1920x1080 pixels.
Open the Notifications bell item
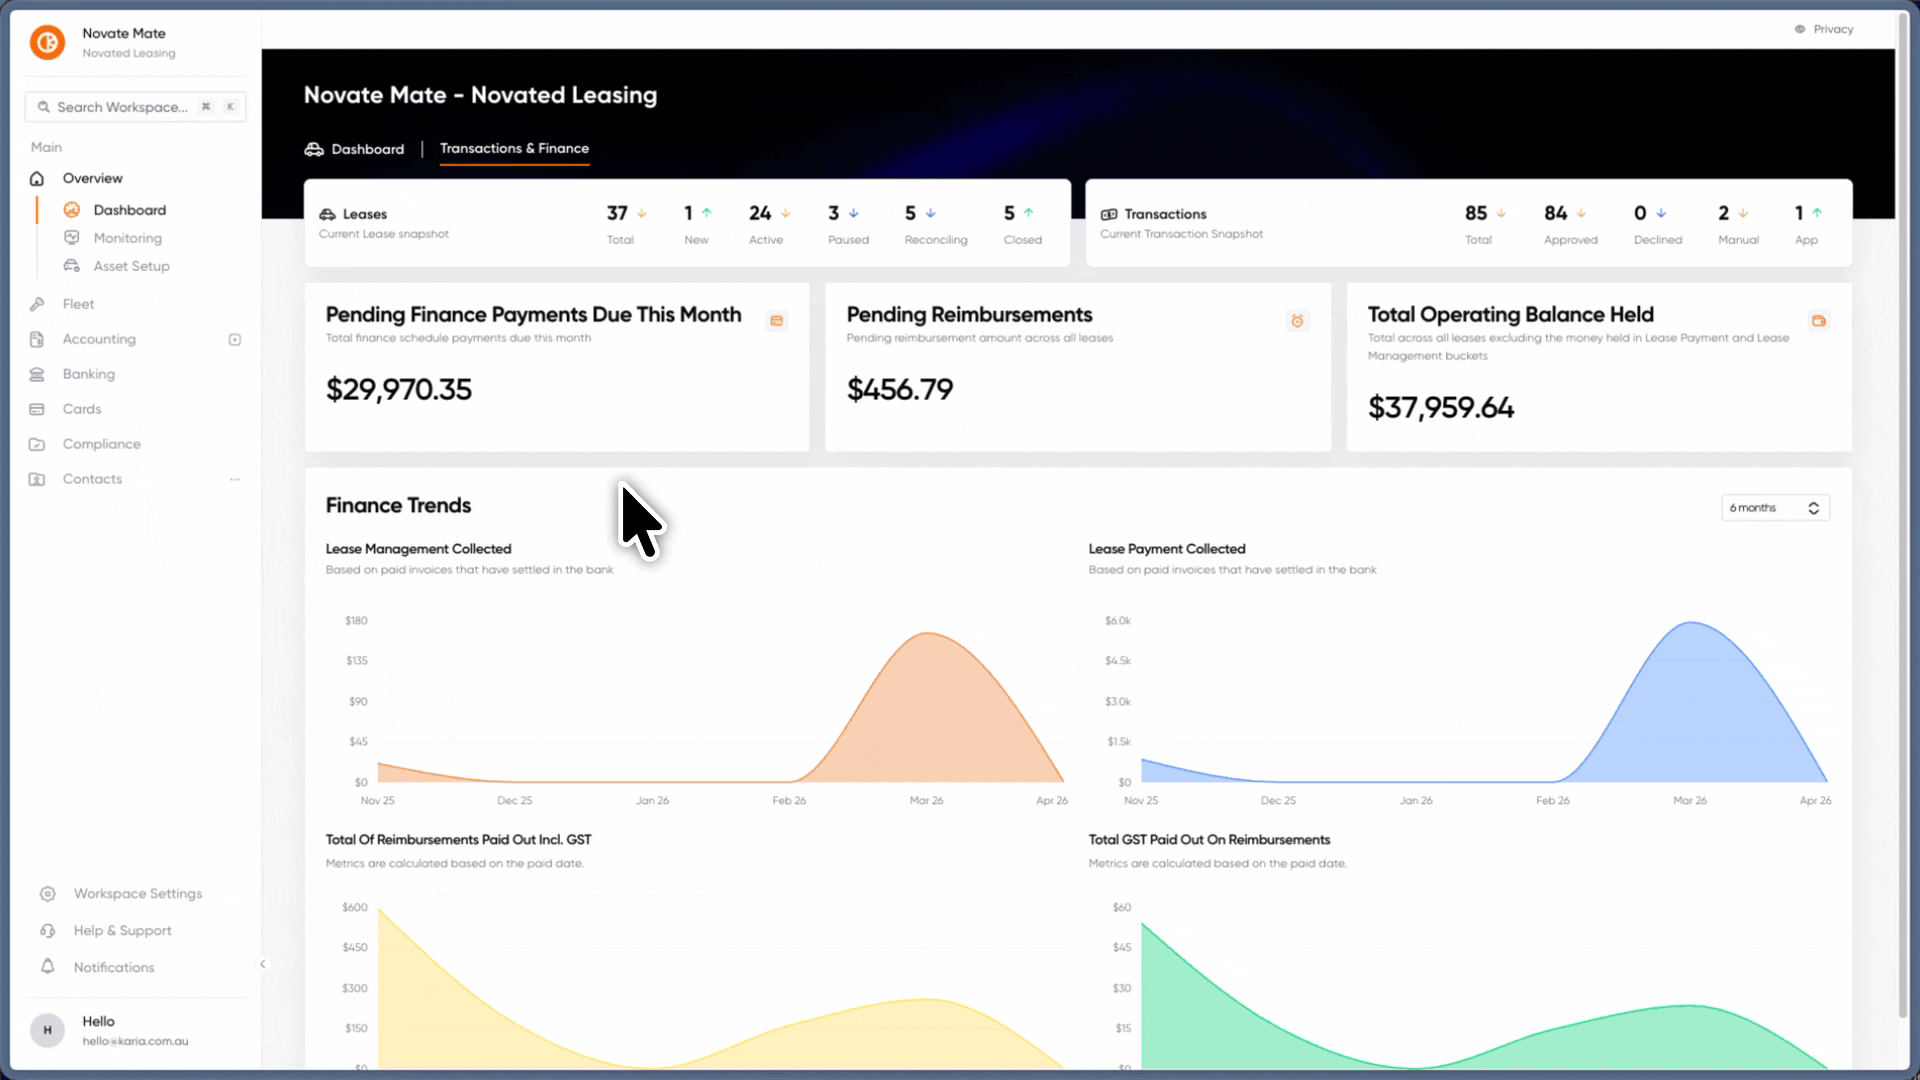click(x=98, y=967)
